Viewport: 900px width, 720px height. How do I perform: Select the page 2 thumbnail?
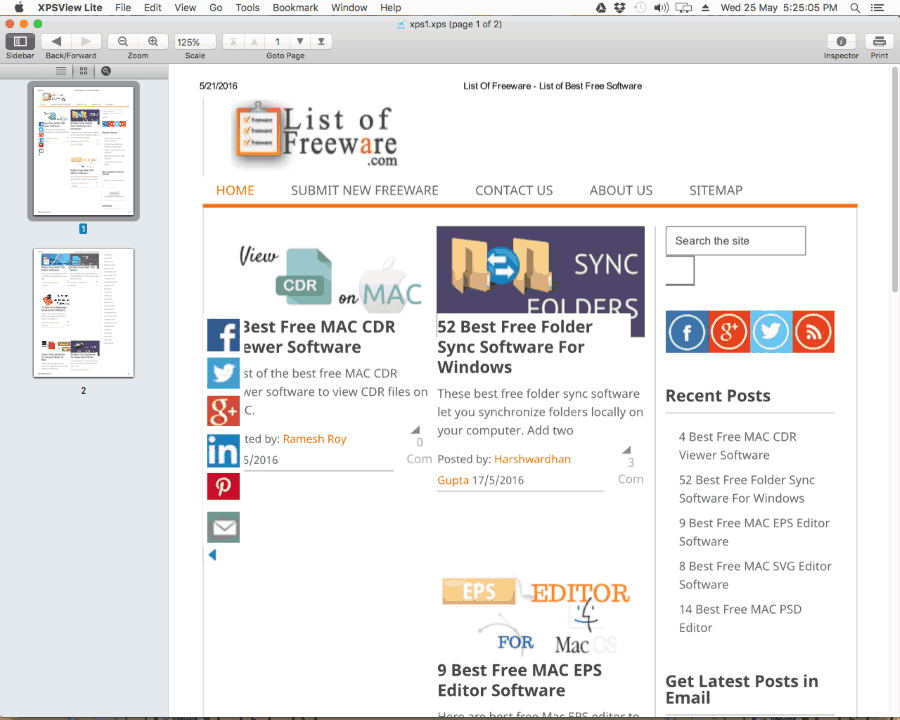(83, 313)
